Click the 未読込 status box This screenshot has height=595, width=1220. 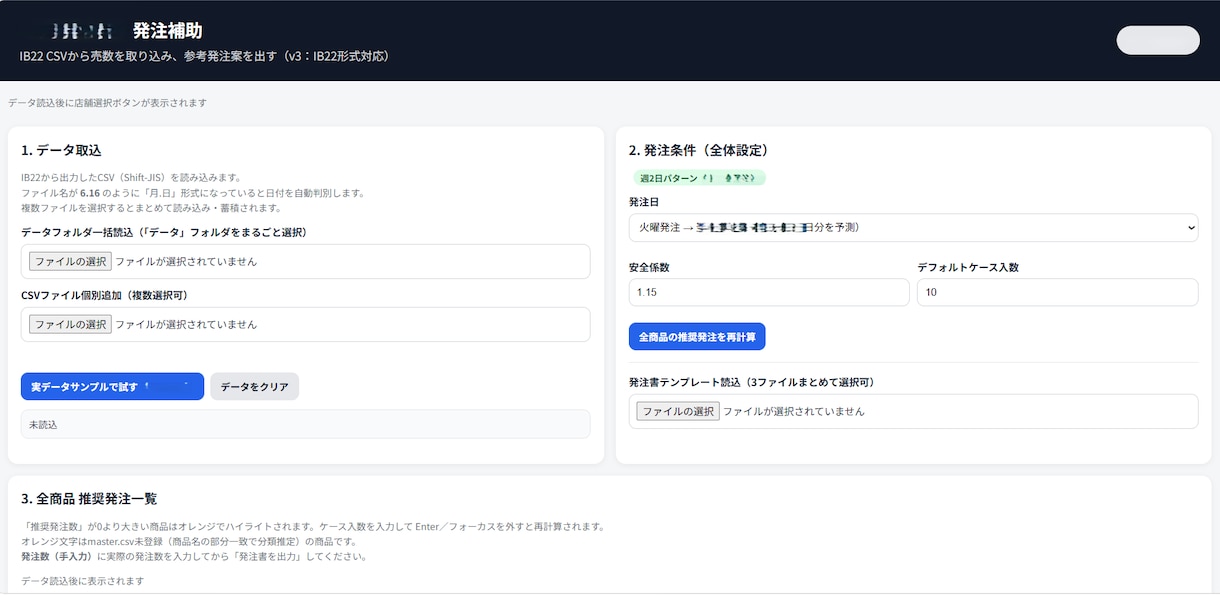click(x=305, y=424)
